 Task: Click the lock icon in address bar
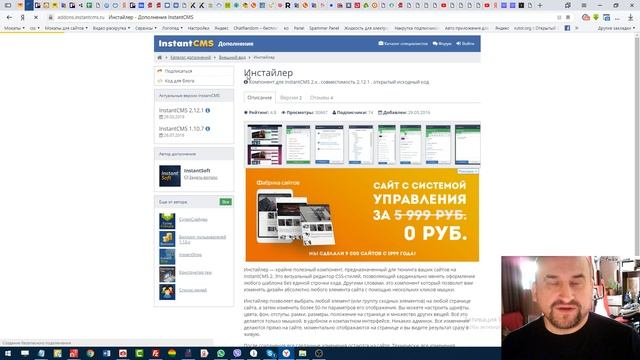pyautogui.click(x=51, y=18)
